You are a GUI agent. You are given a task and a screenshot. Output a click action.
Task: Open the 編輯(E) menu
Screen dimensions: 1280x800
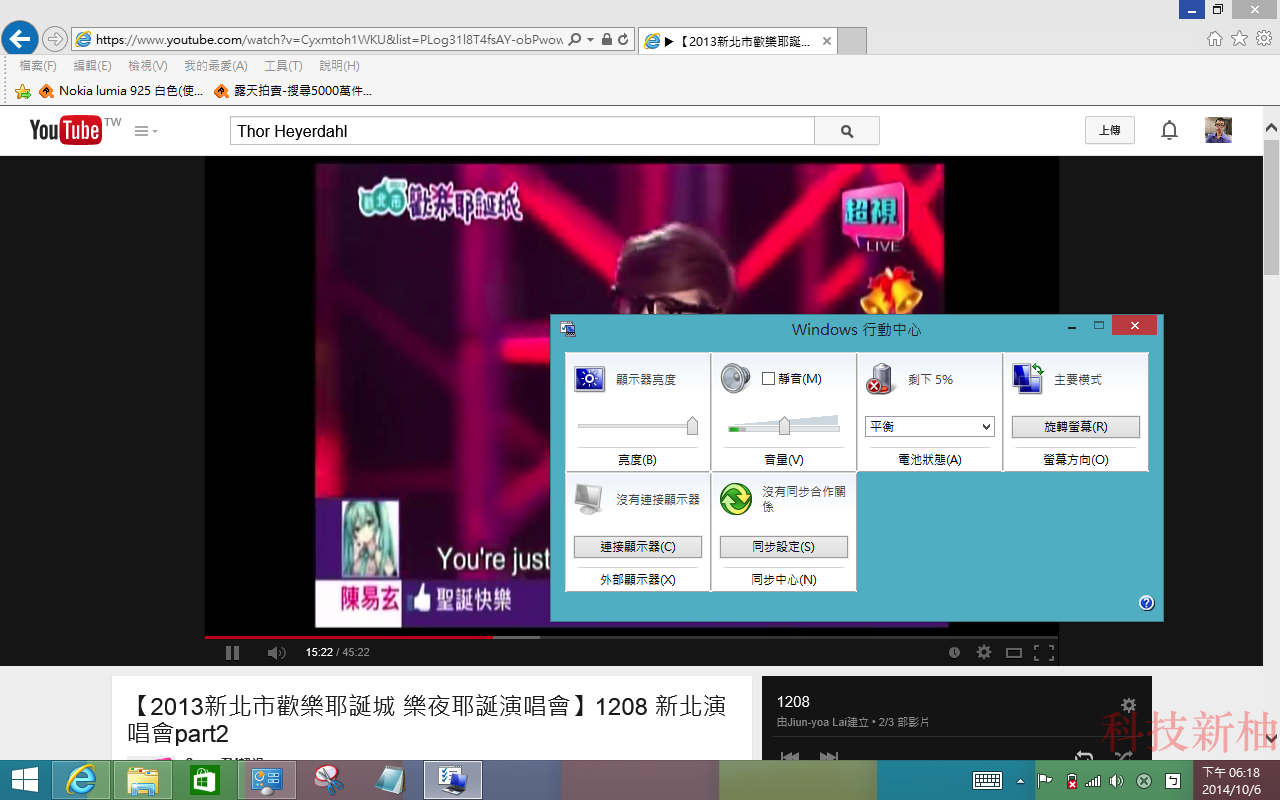pyautogui.click(x=92, y=66)
